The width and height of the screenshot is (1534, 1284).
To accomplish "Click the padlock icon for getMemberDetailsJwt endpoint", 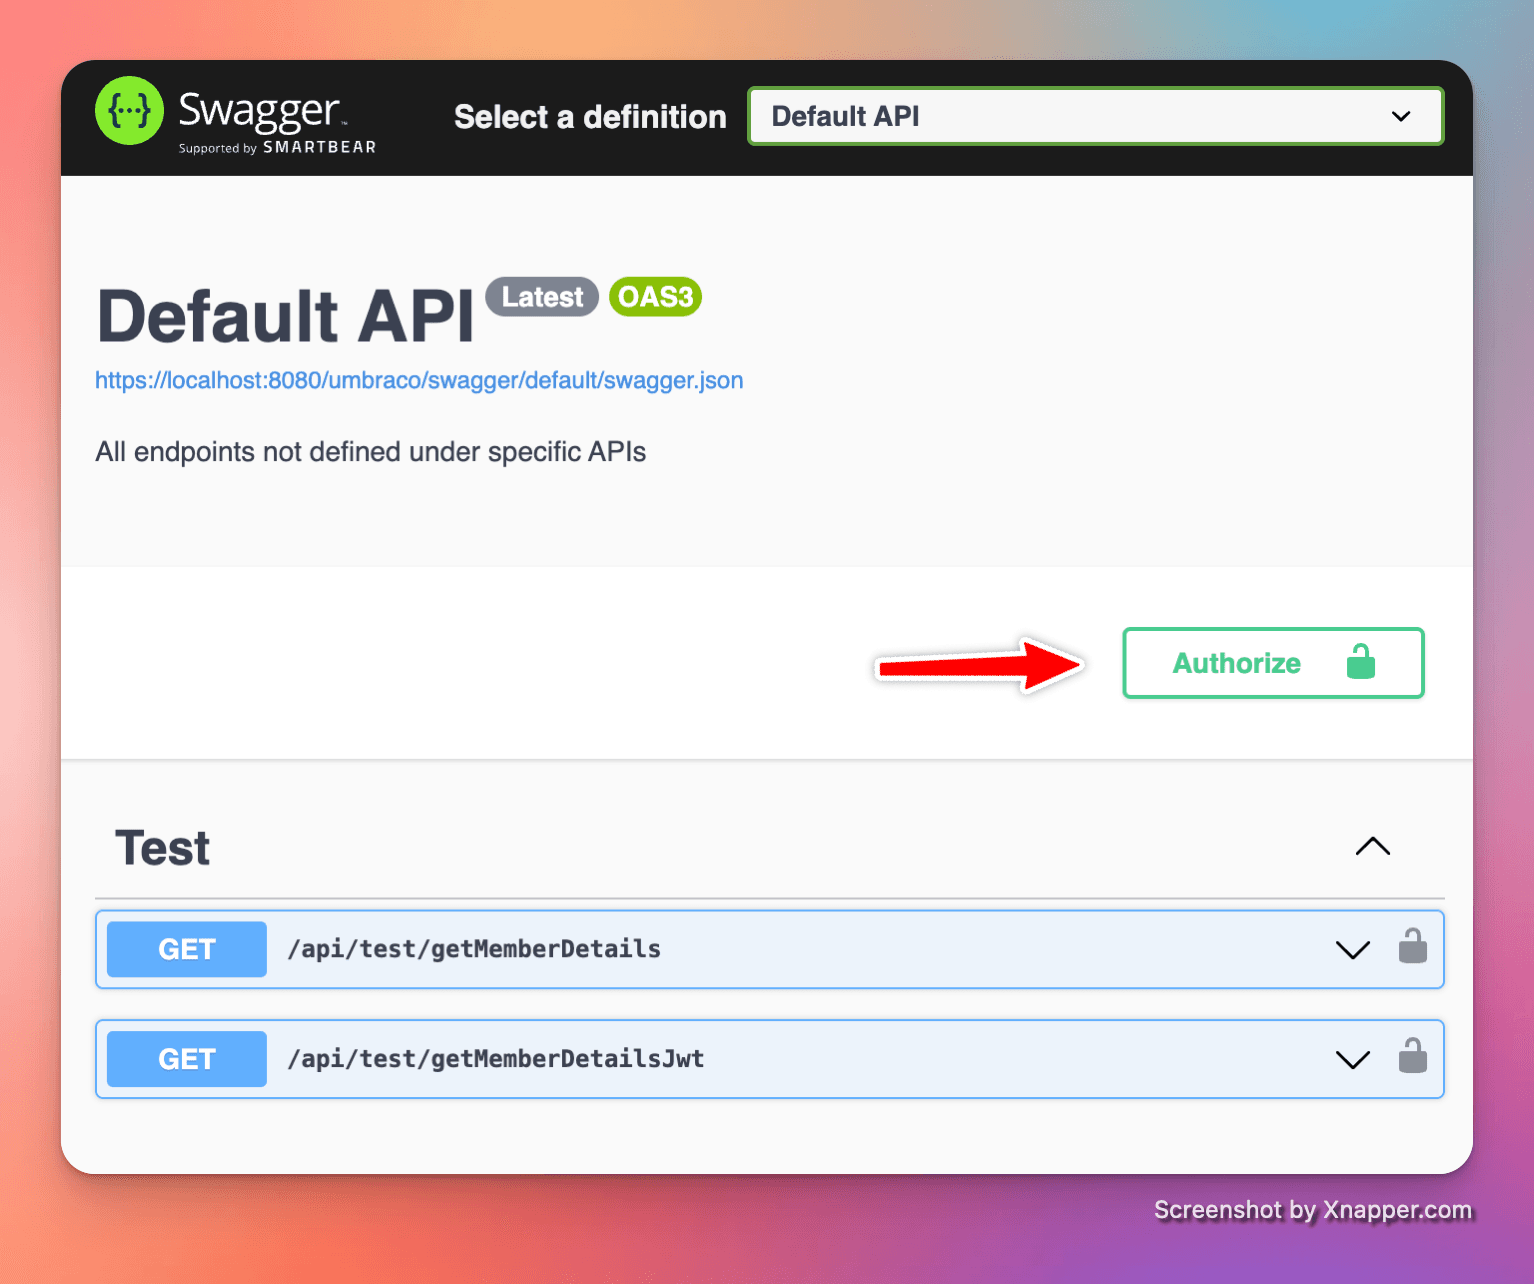I will click(1413, 1058).
